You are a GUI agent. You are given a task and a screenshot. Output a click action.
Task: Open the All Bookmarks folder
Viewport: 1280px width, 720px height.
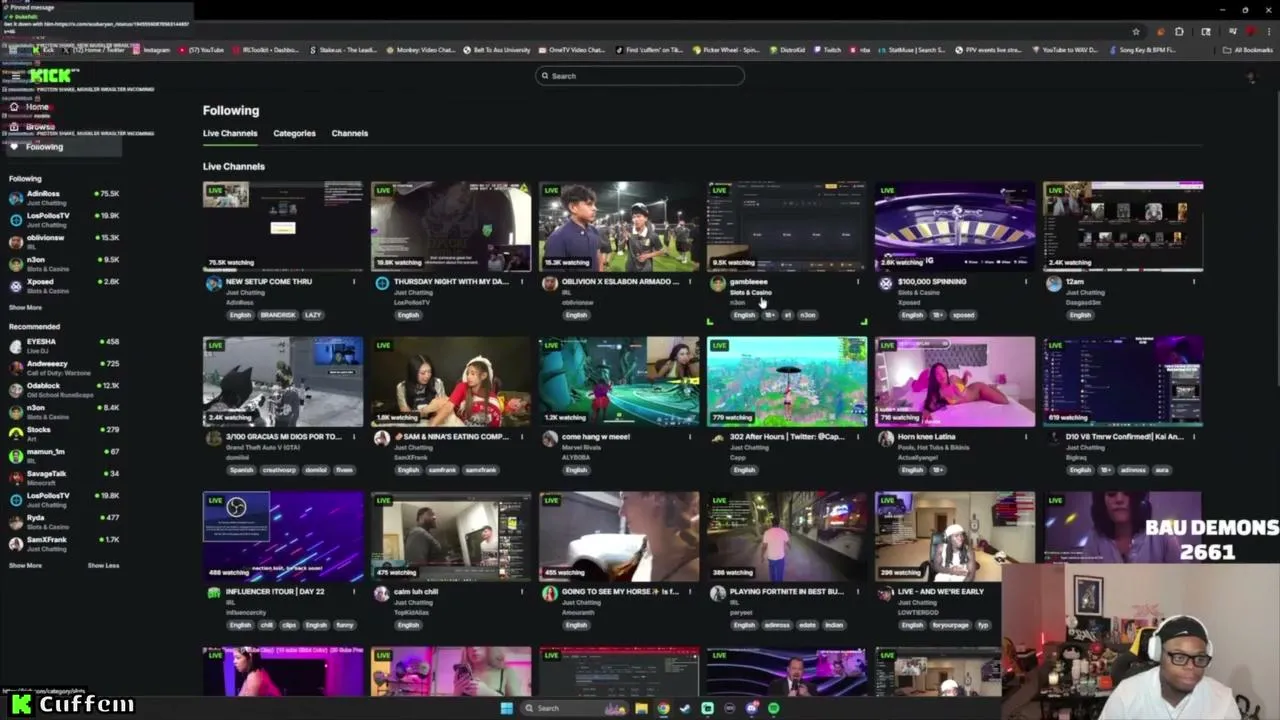[1249, 50]
